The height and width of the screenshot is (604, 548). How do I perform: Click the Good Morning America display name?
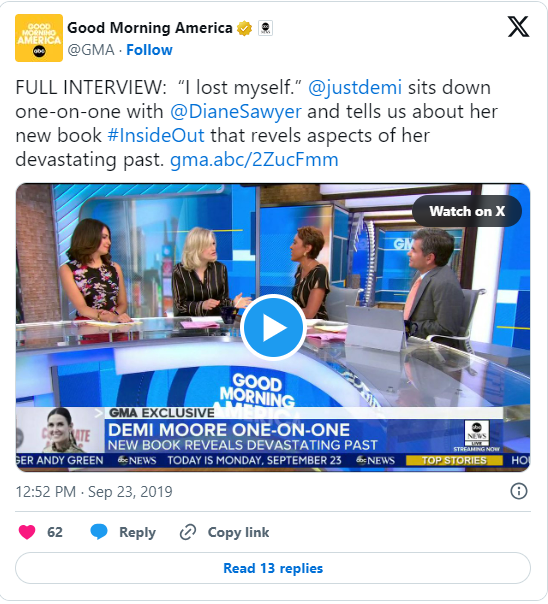[x=150, y=28]
